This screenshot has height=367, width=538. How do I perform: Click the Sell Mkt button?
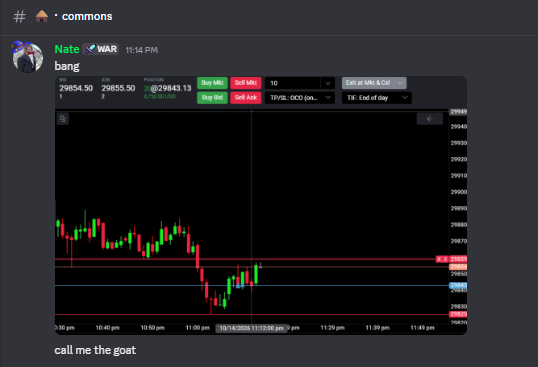[x=246, y=83]
